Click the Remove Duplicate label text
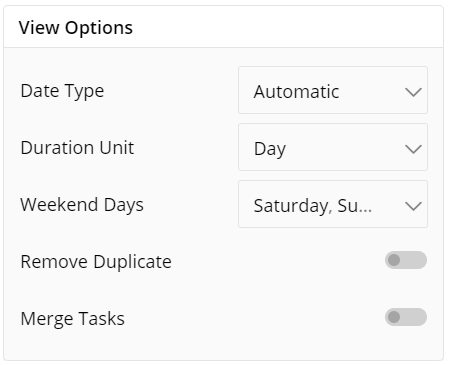This screenshot has height=365, width=449. point(96,262)
